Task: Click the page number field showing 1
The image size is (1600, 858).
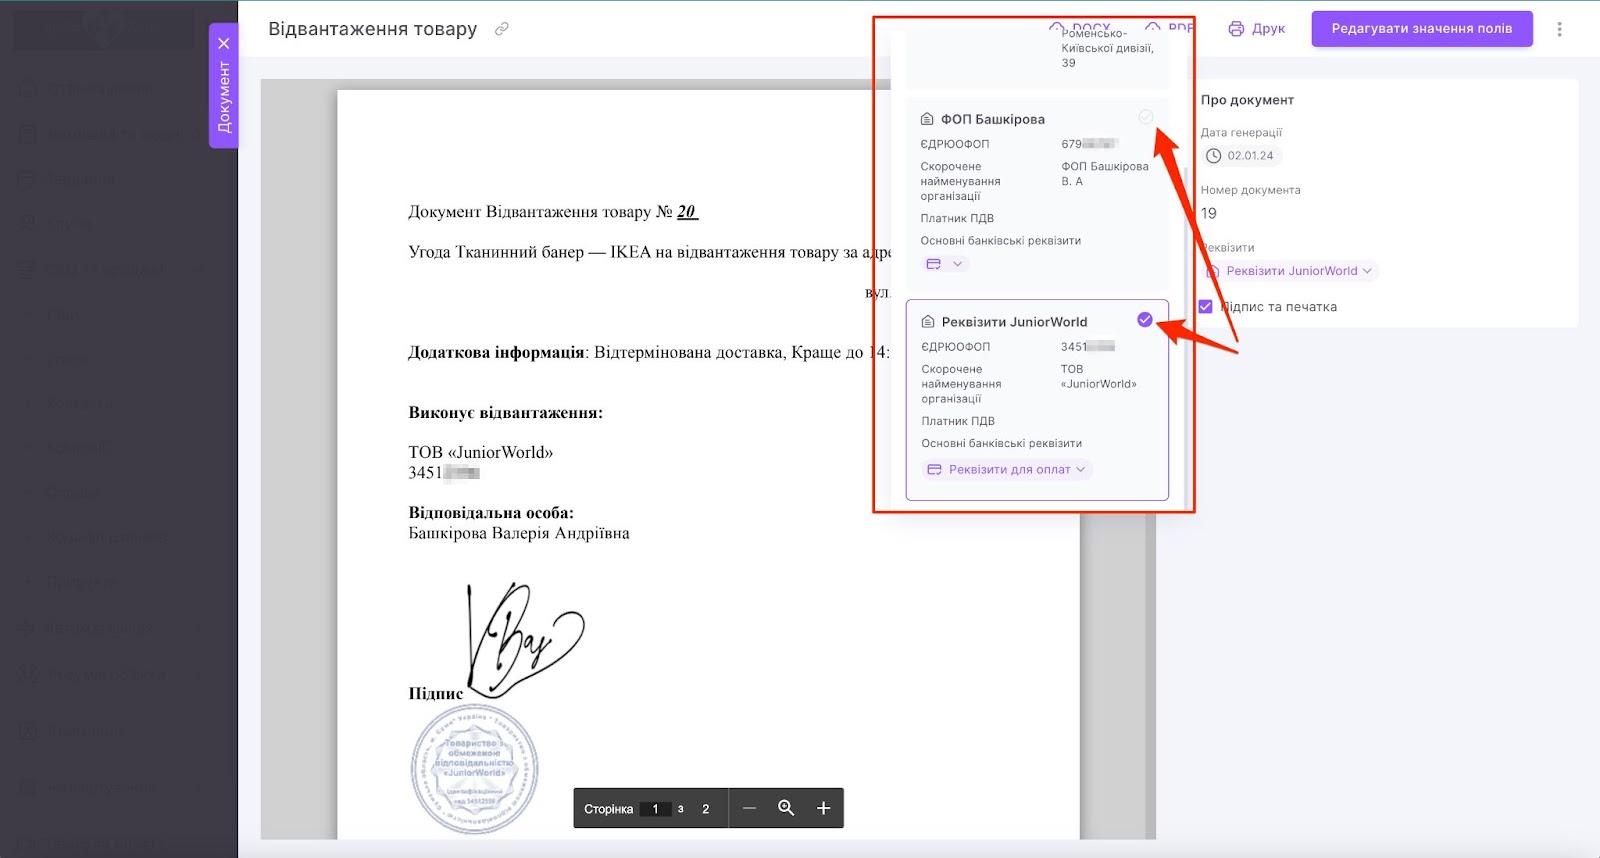Action: pyautogui.click(x=656, y=809)
